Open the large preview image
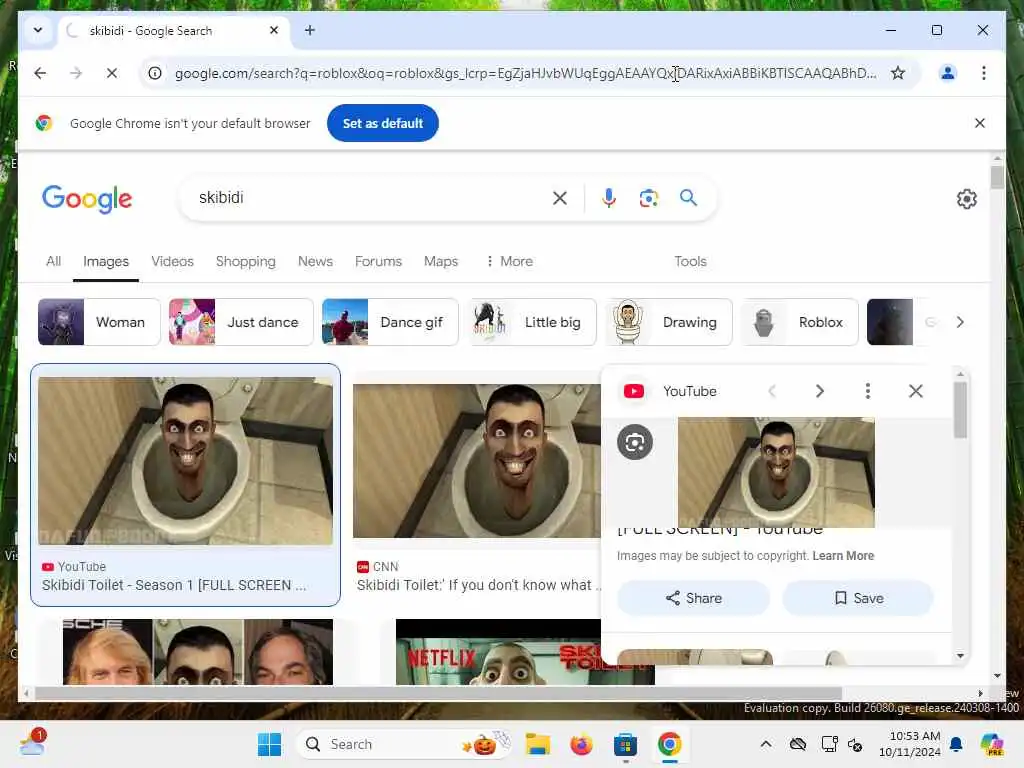The height and width of the screenshot is (768, 1024). click(x=776, y=472)
